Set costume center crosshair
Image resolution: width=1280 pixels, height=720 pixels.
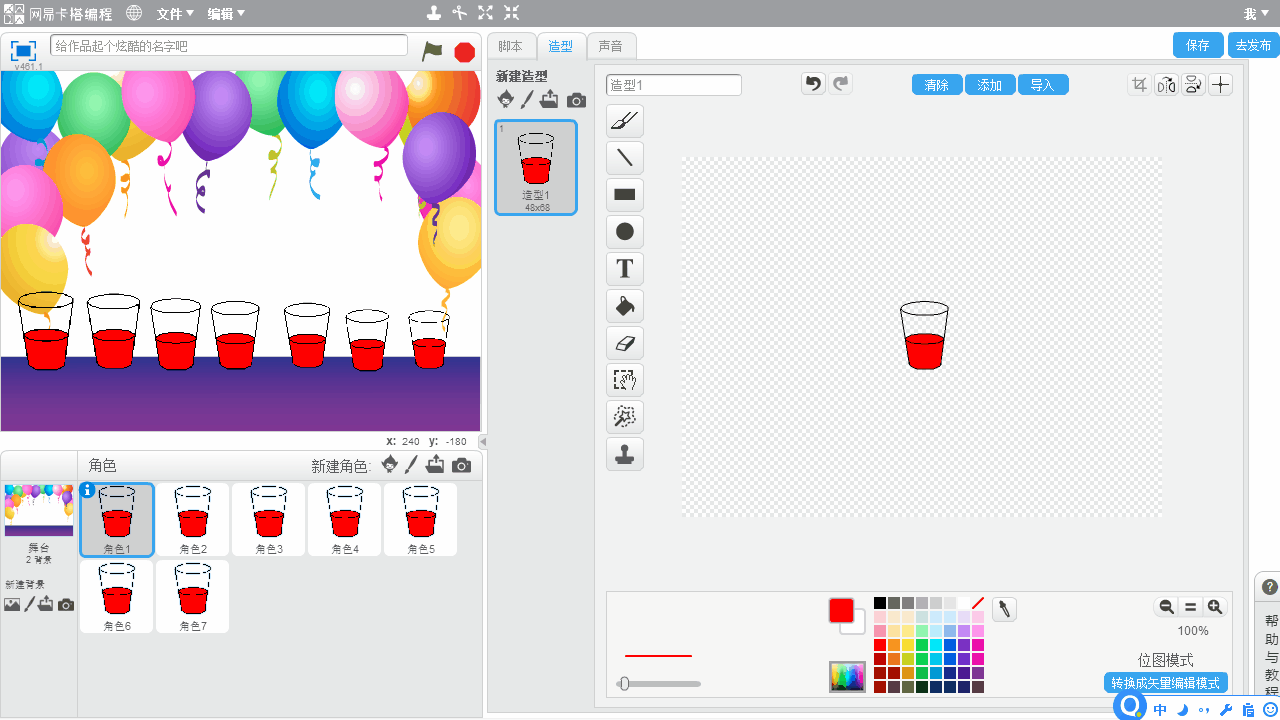pos(1220,85)
